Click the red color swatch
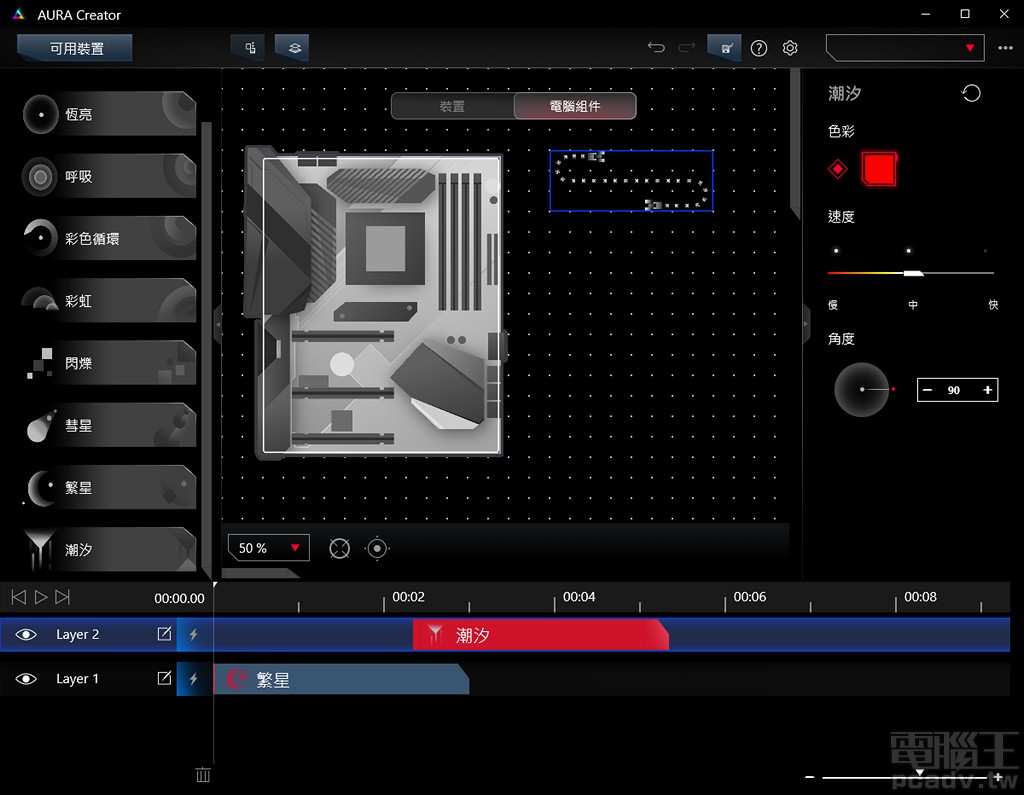 [880, 169]
